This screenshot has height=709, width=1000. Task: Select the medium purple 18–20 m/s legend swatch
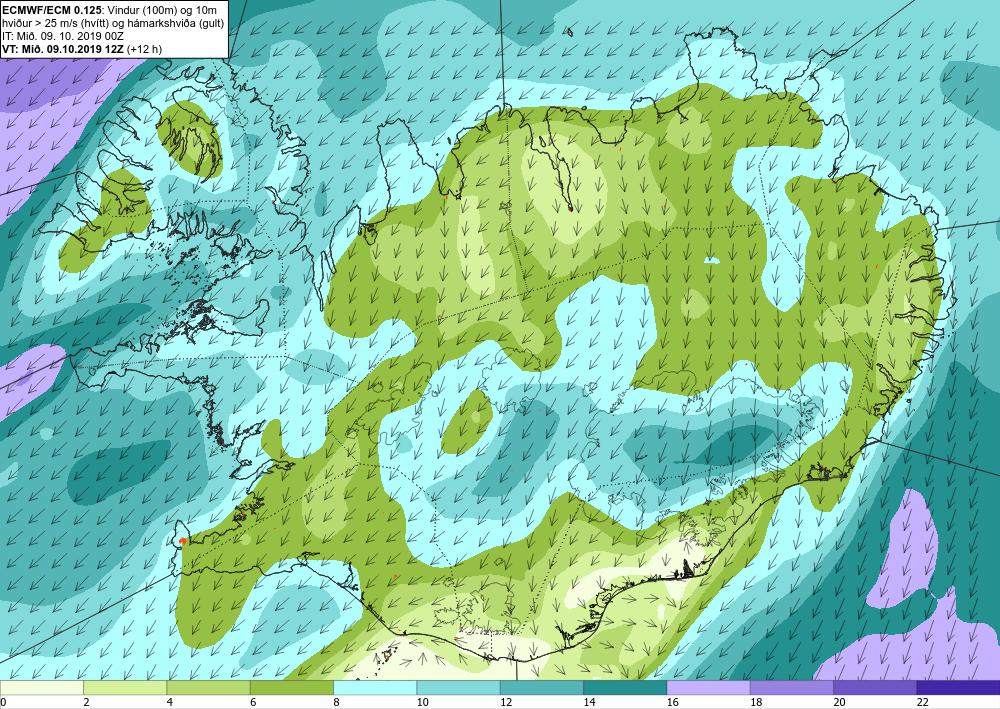[x=791, y=687]
